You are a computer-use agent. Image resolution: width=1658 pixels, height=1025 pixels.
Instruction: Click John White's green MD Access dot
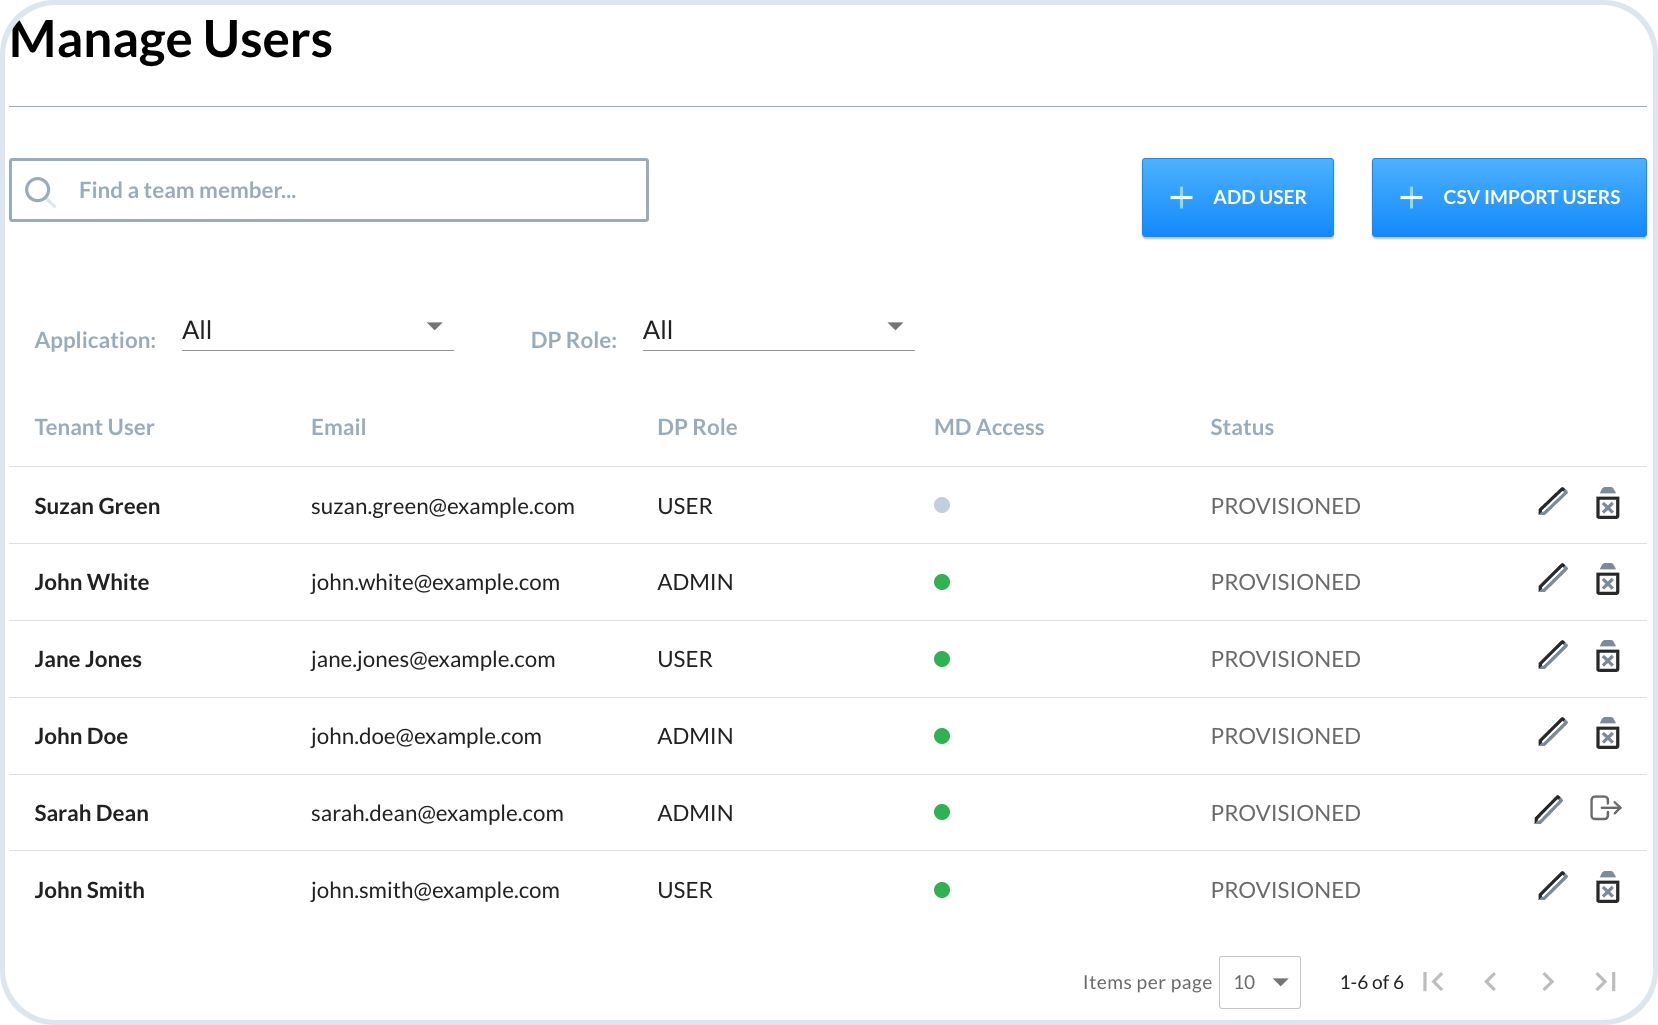[942, 582]
